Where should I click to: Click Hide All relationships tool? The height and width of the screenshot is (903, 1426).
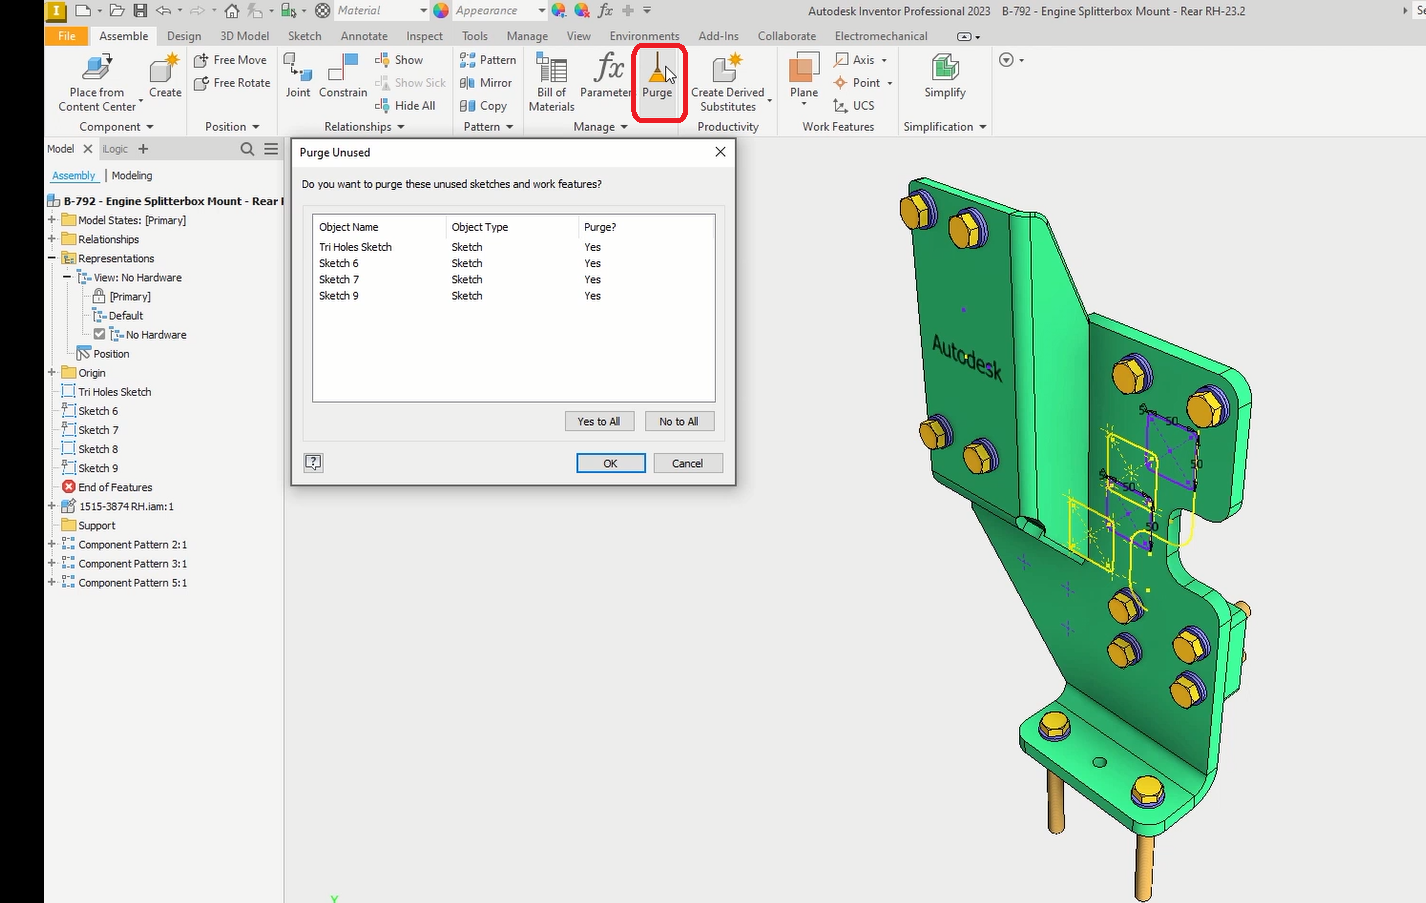405,106
